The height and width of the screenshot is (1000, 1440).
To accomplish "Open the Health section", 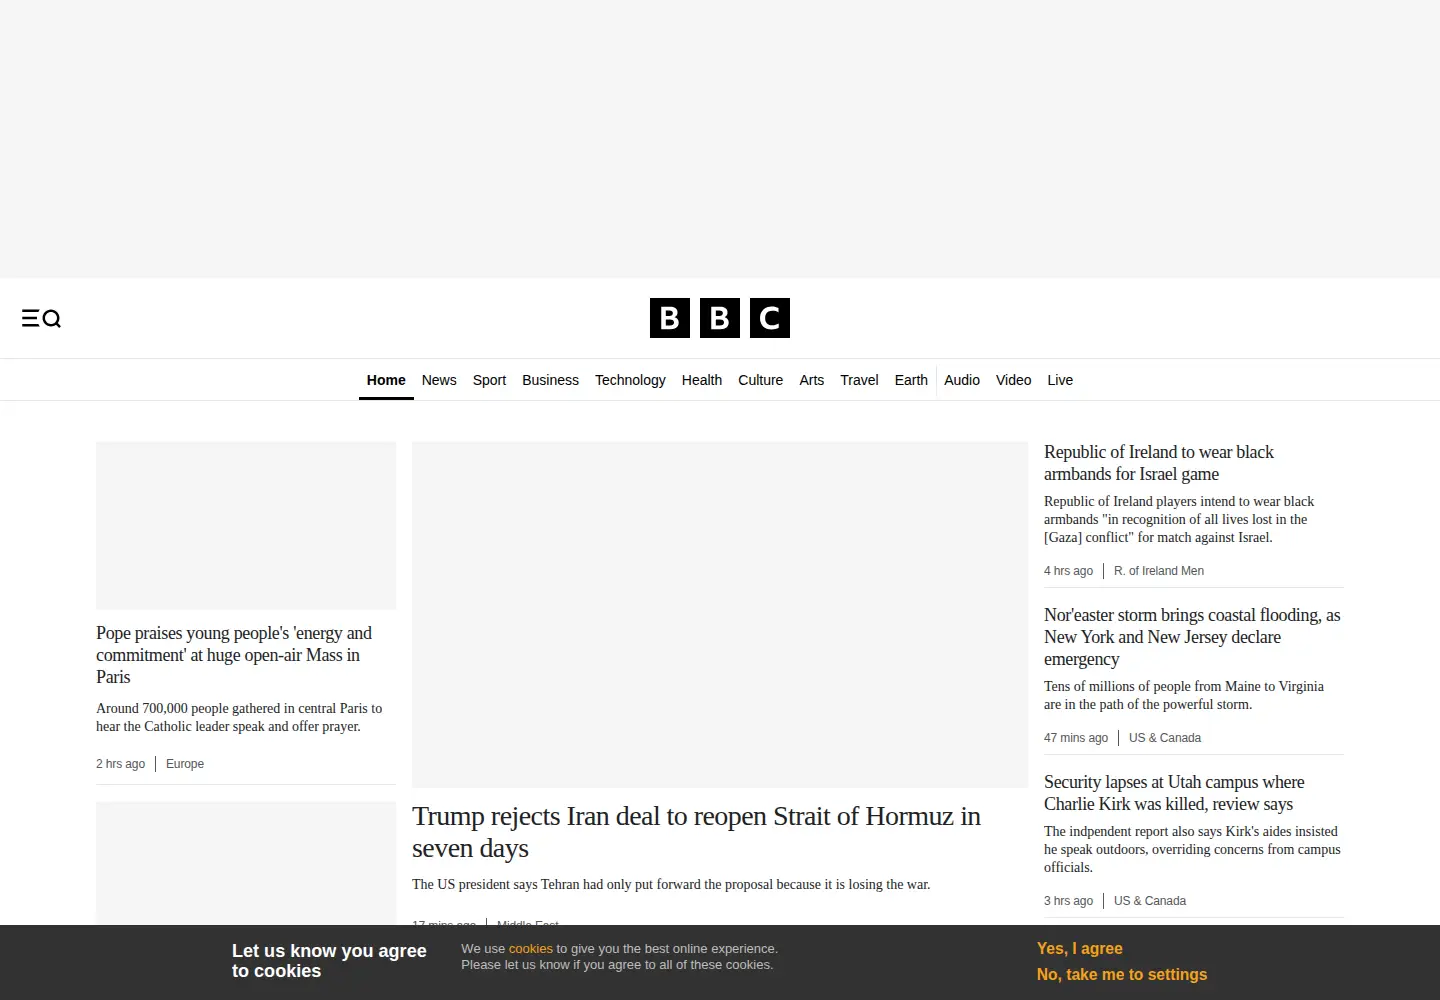I will click(702, 380).
